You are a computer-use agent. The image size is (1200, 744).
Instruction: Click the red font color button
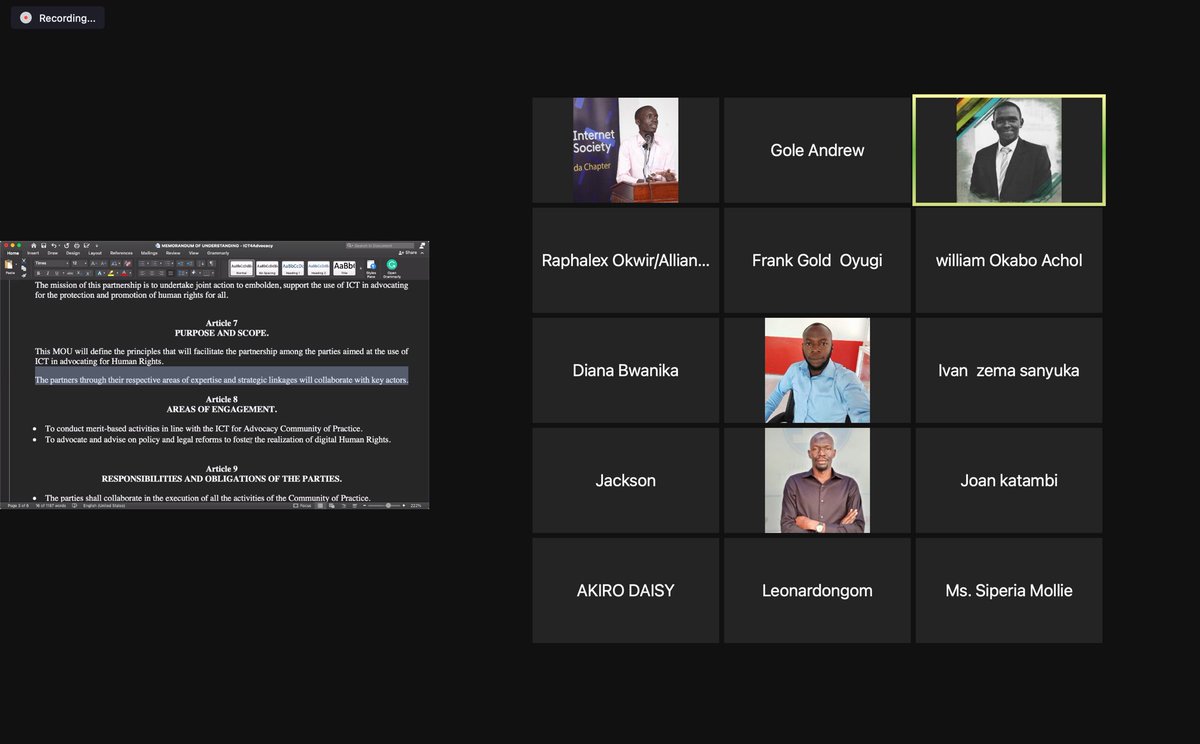click(124, 273)
